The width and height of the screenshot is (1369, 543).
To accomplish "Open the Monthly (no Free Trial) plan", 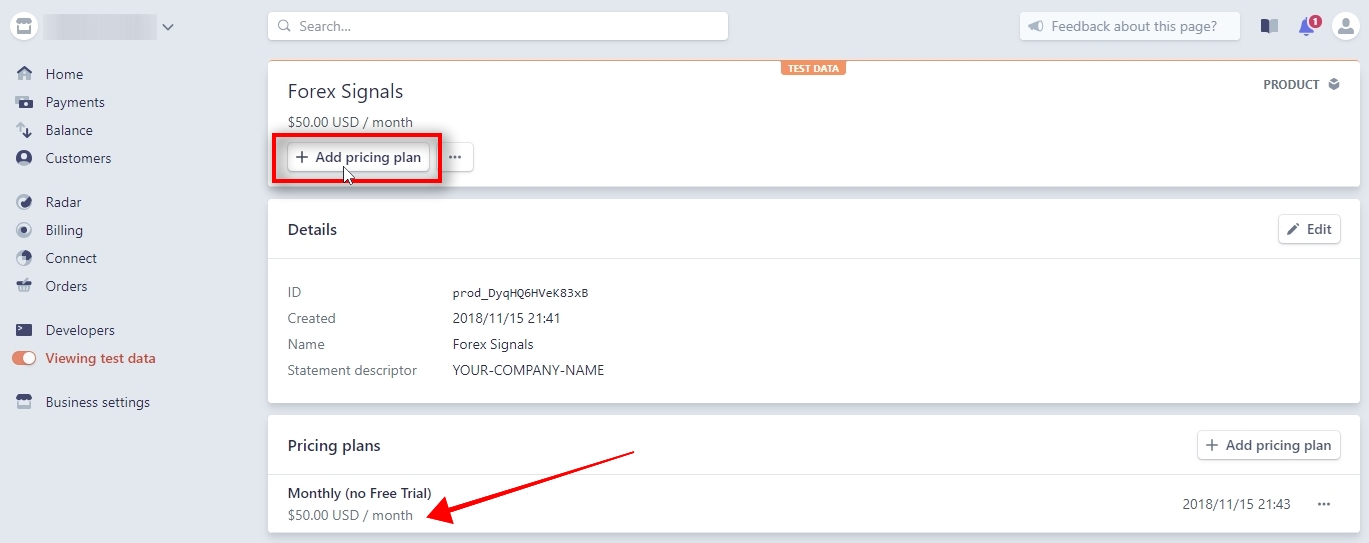I will click(x=359, y=493).
